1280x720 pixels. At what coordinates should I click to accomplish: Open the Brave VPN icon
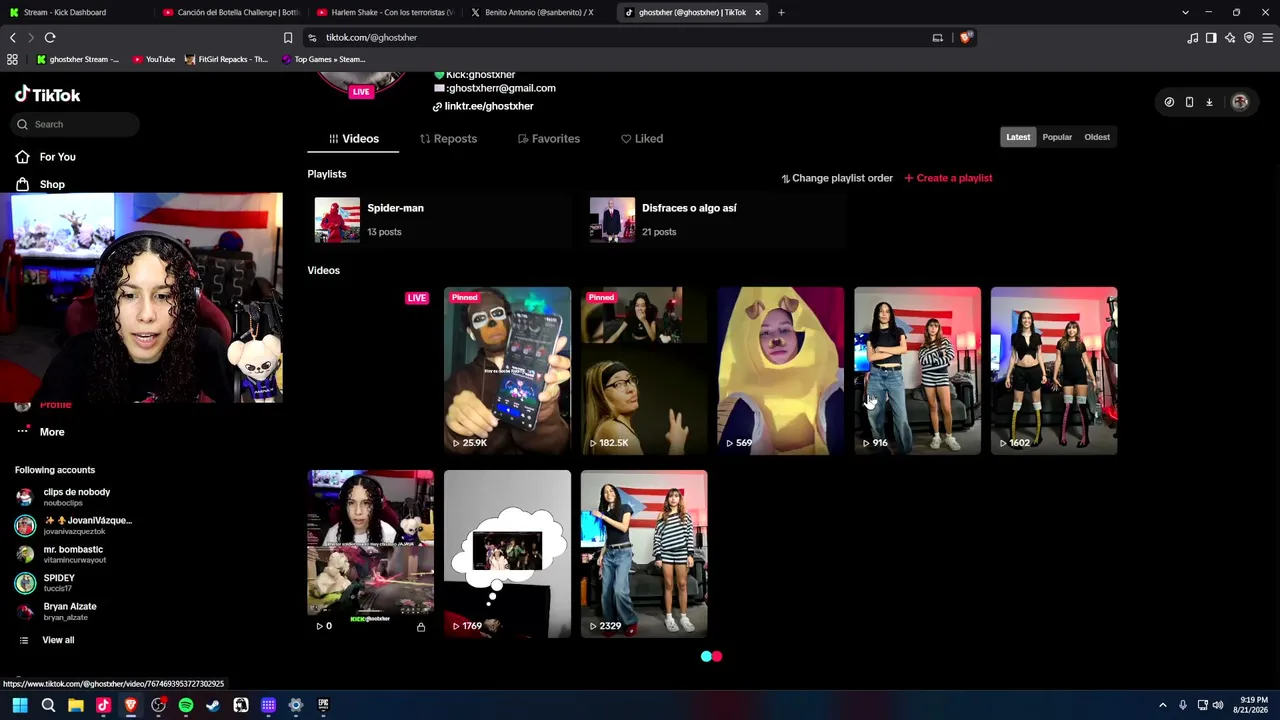[x=1248, y=37]
